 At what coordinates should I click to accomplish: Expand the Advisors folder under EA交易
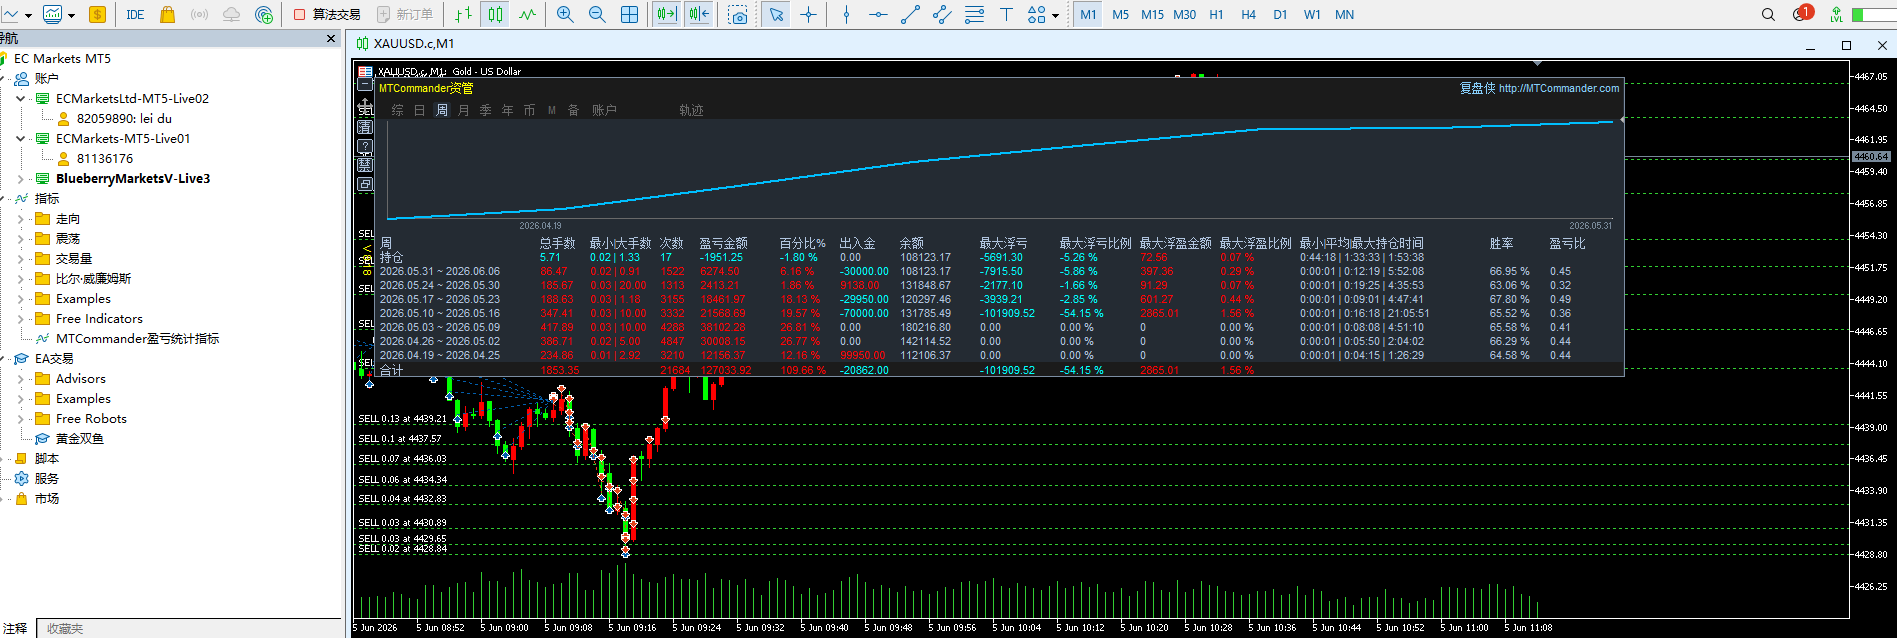point(20,378)
